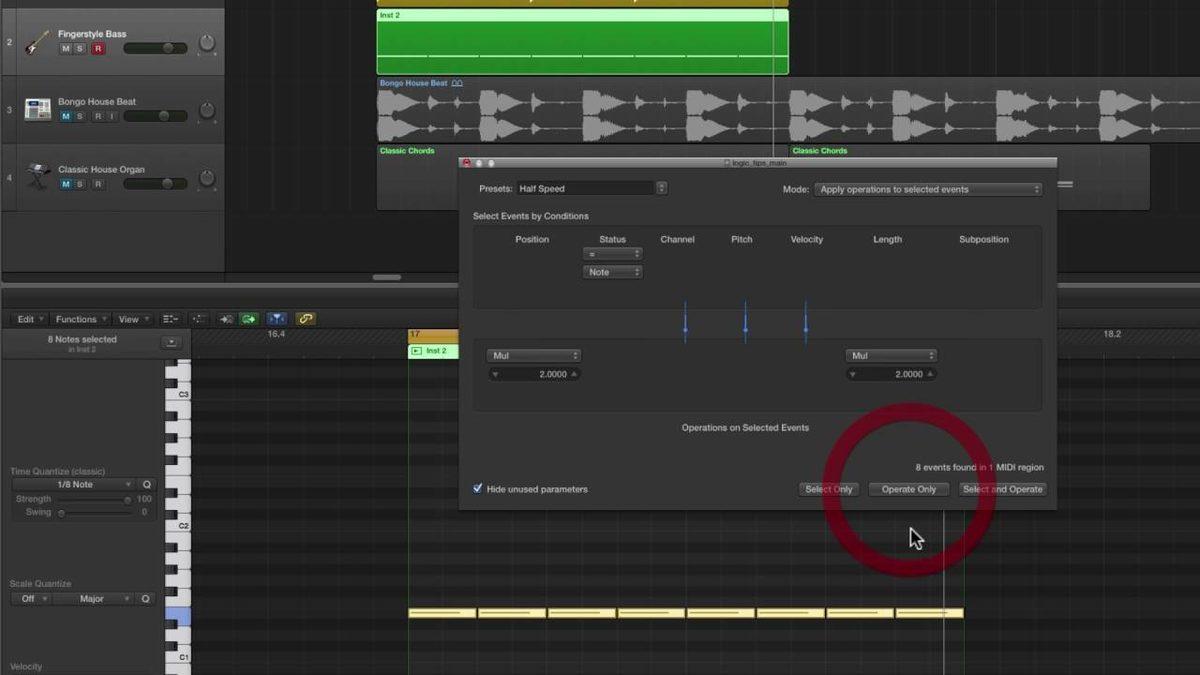Click the Bongo House Beat drum machine icon

point(38,109)
